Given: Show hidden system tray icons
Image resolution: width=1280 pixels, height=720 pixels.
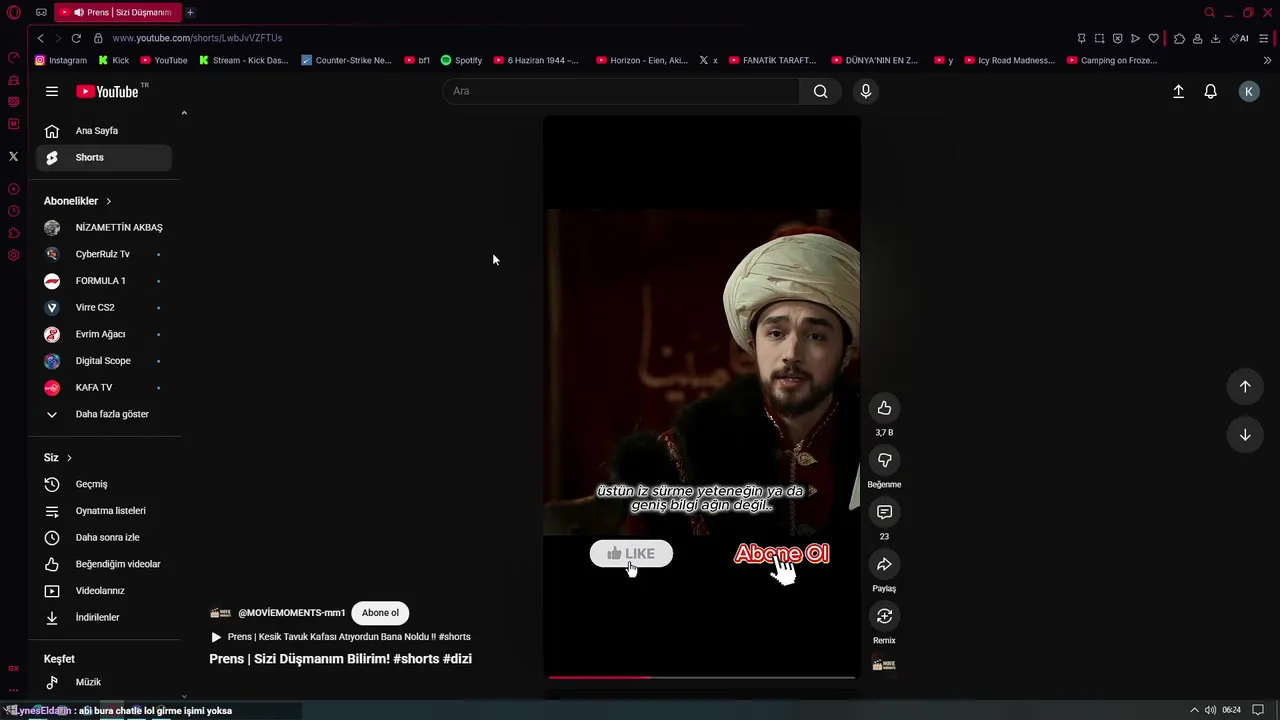Looking at the screenshot, I should [1193, 710].
